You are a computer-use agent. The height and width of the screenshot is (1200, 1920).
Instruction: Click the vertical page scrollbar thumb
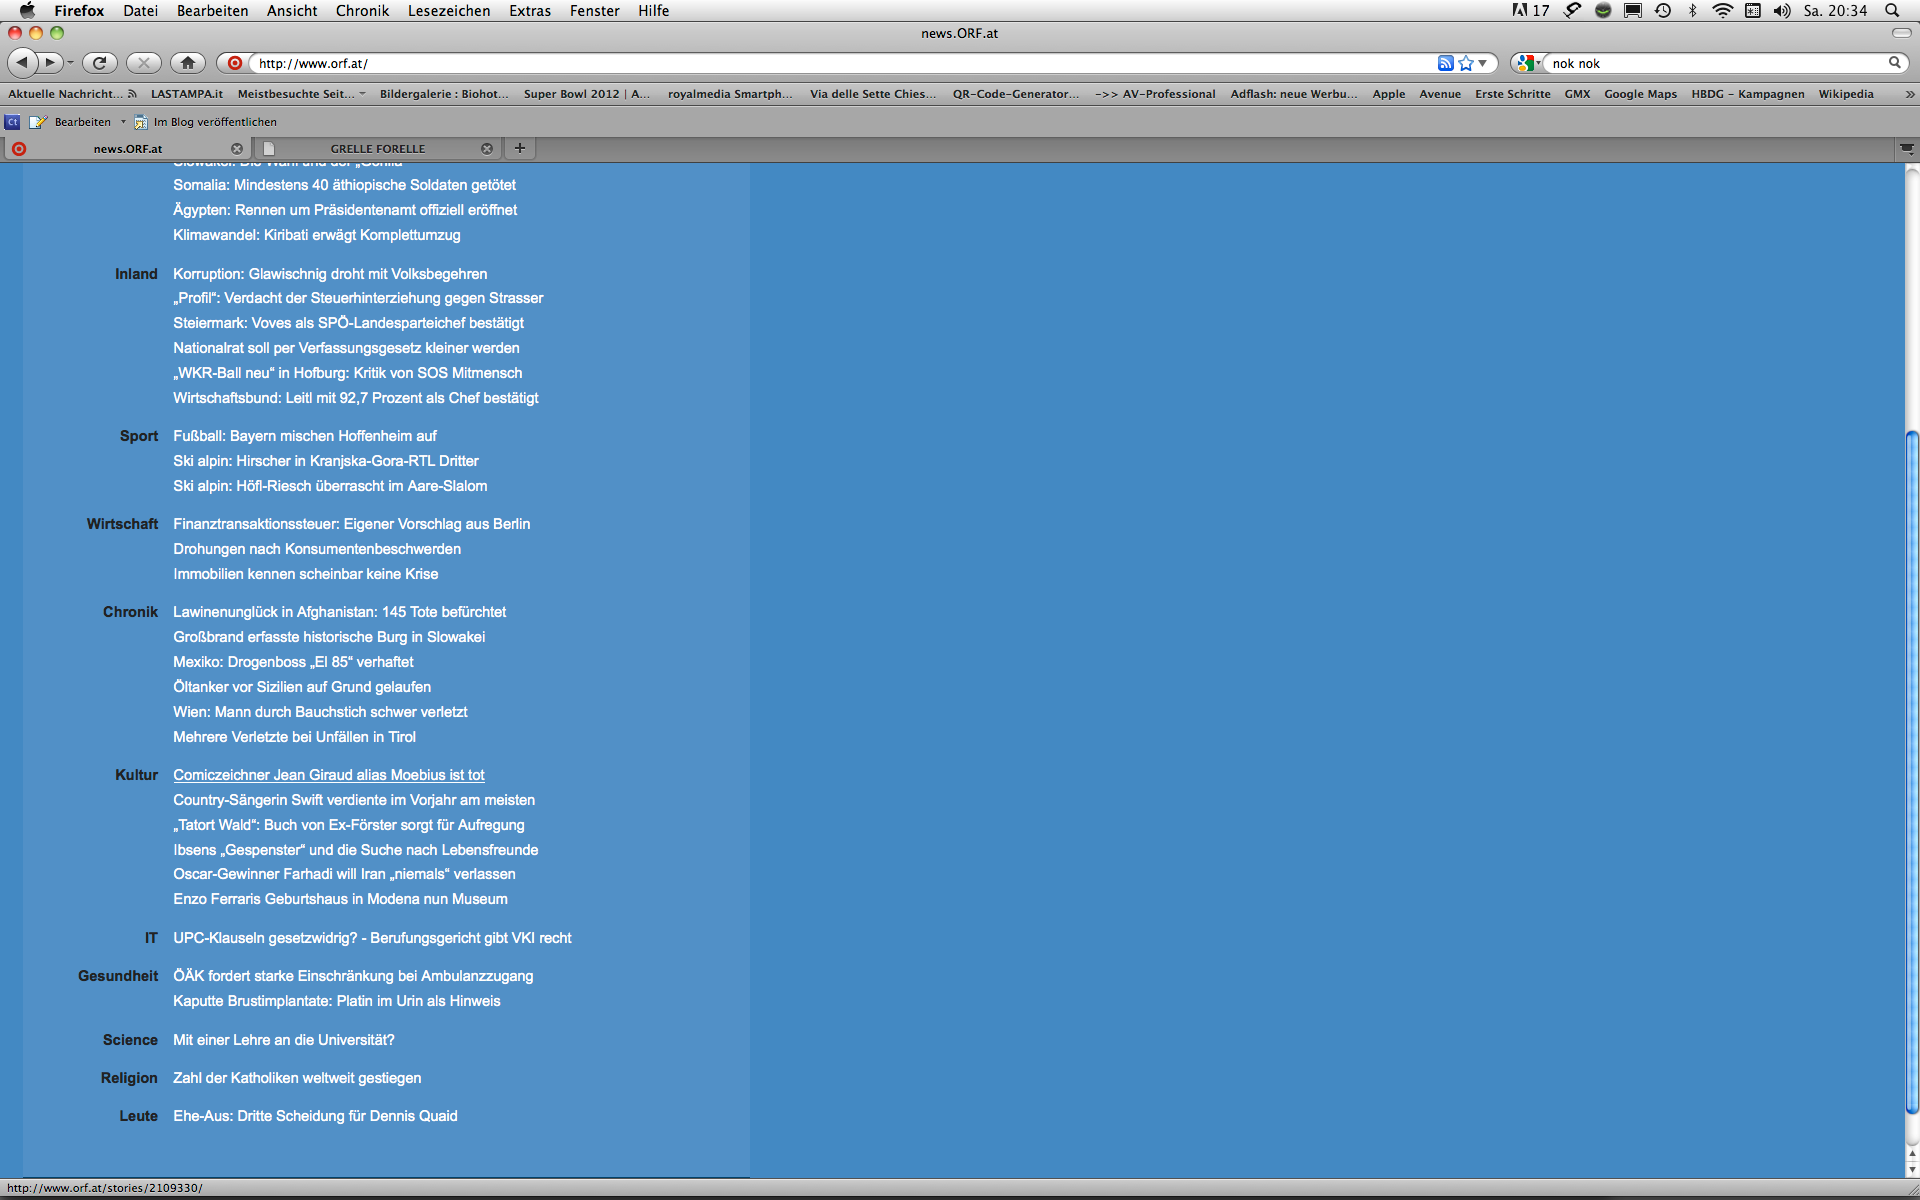click(x=1912, y=770)
